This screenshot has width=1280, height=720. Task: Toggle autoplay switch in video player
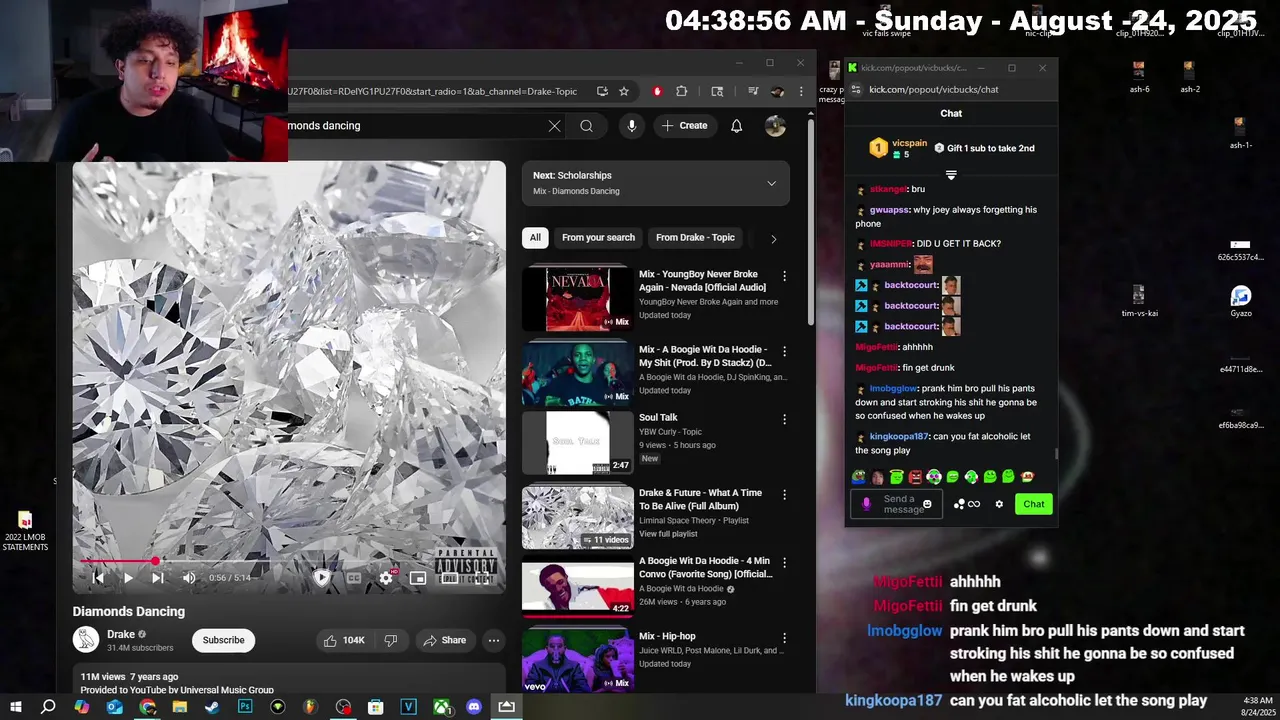(x=321, y=577)
